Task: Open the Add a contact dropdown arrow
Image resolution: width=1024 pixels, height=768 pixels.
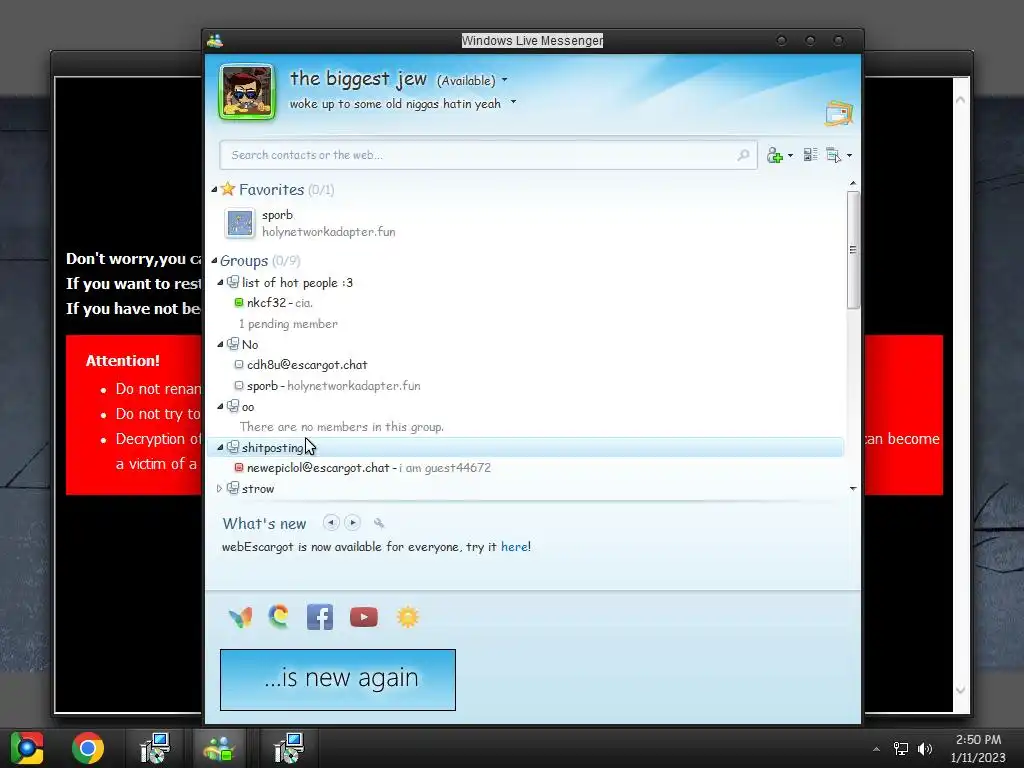Action: tap(790, 155)
